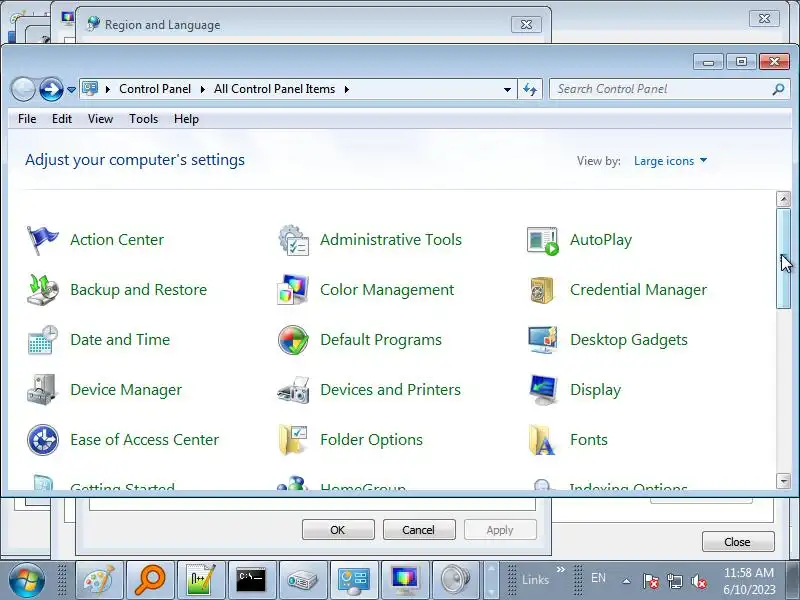Screen dimensions: 800x600
Task: Click the scrollbar down arrow
Action: (x=783, y=481)
